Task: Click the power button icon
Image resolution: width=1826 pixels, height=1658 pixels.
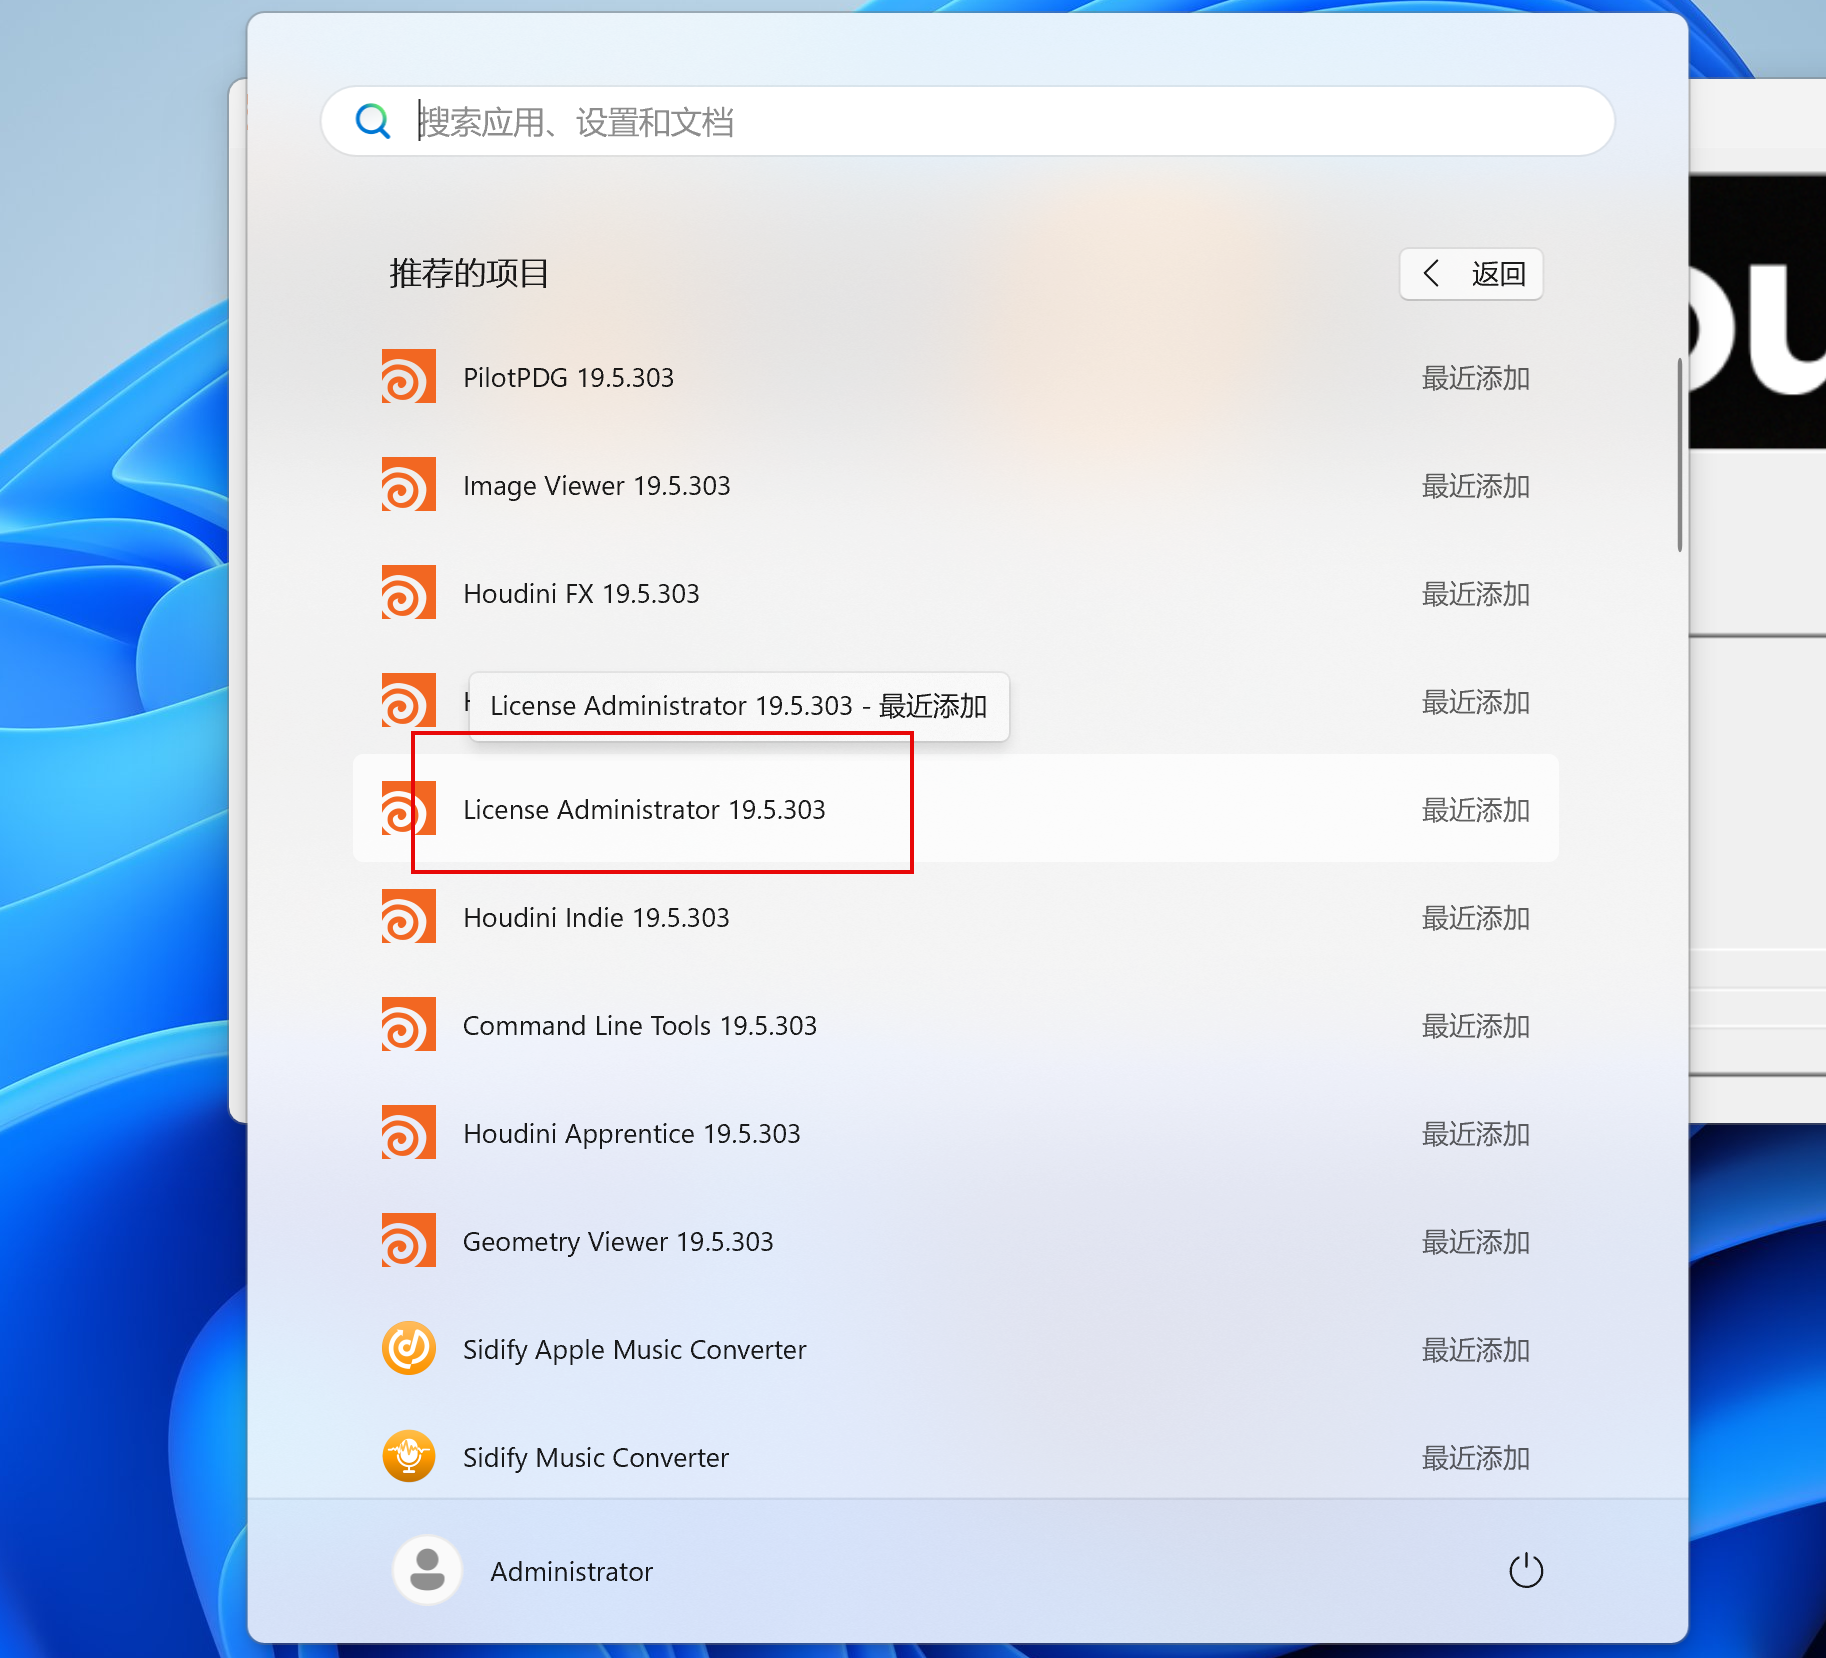Action: coord(1525,1571)
